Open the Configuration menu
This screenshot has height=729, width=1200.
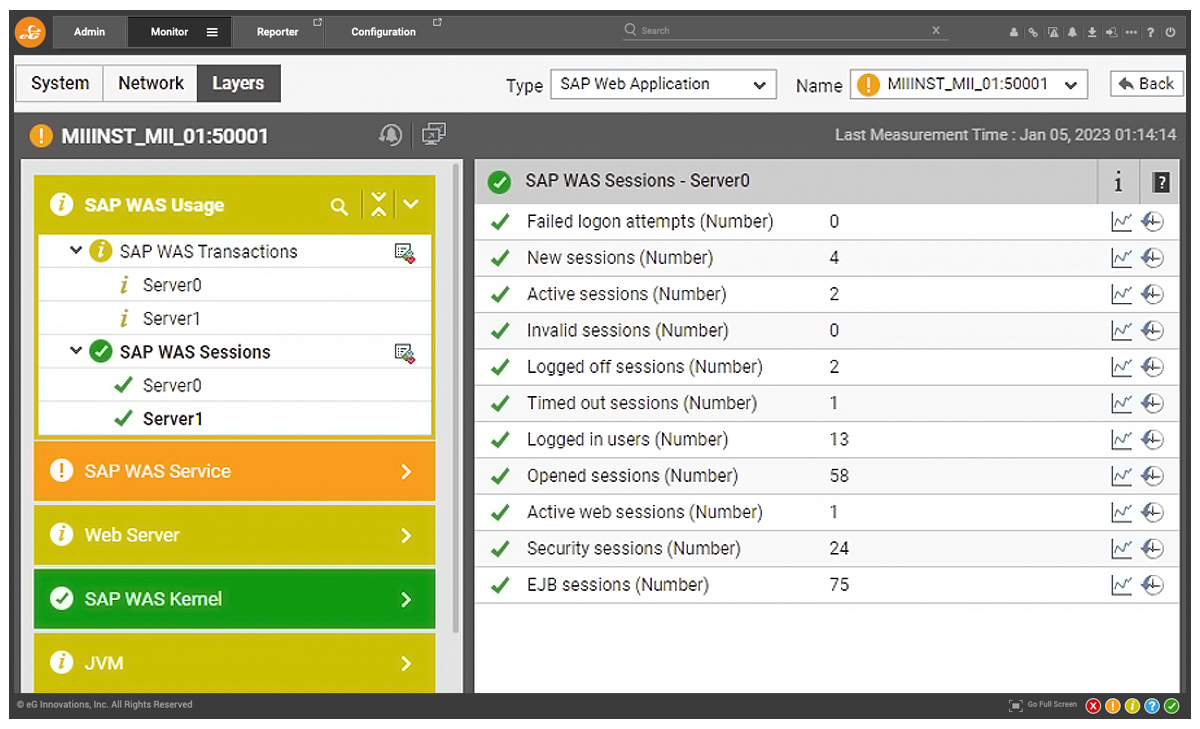coord(385,32)
